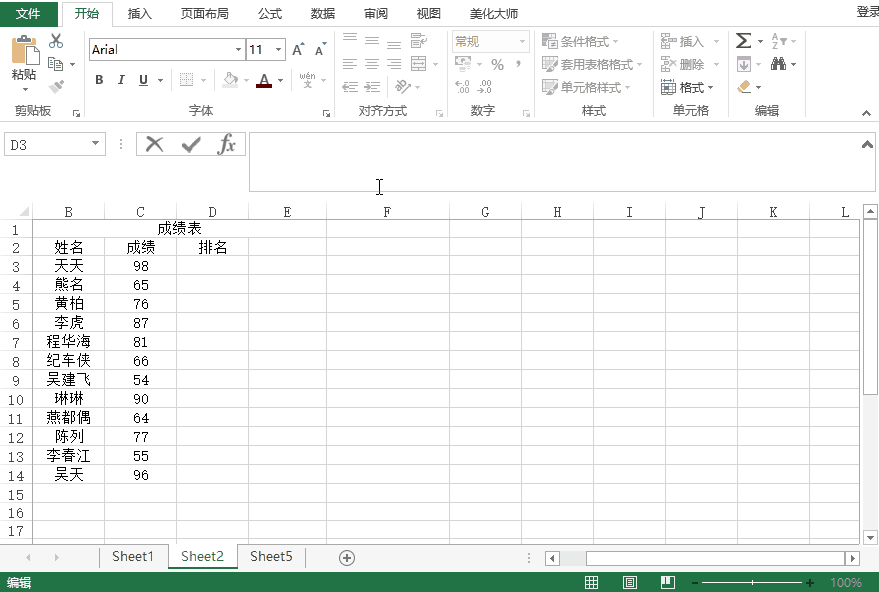Open the 条件格式 menu button

pos(580,41)
